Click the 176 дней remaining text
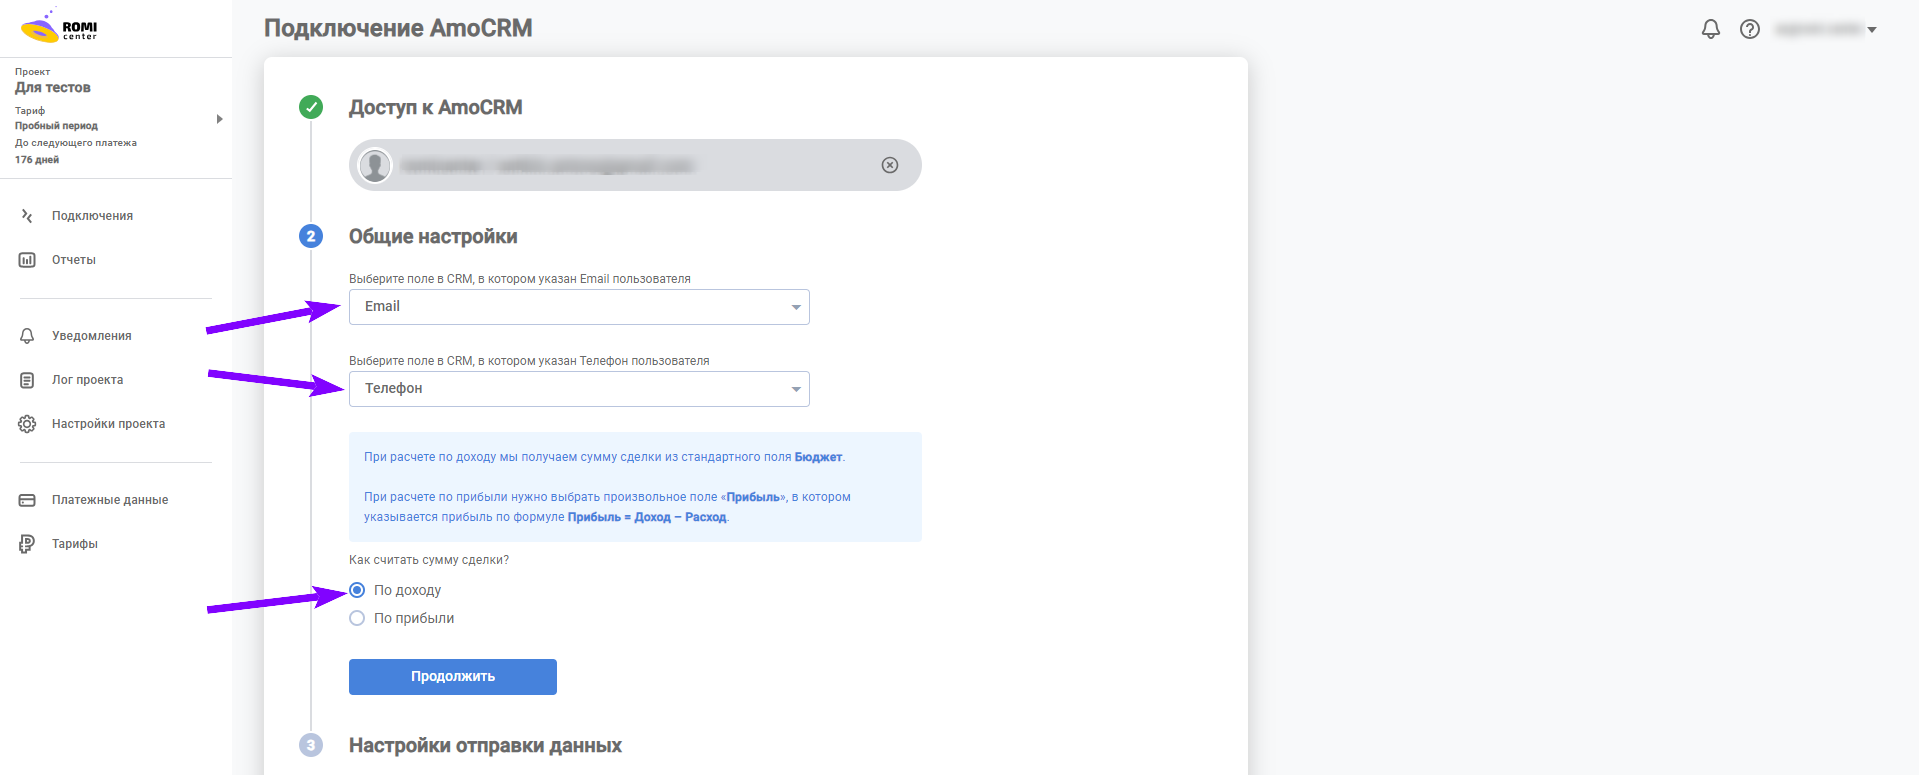This screenshot has width=1919, height=775. [37, 160]
